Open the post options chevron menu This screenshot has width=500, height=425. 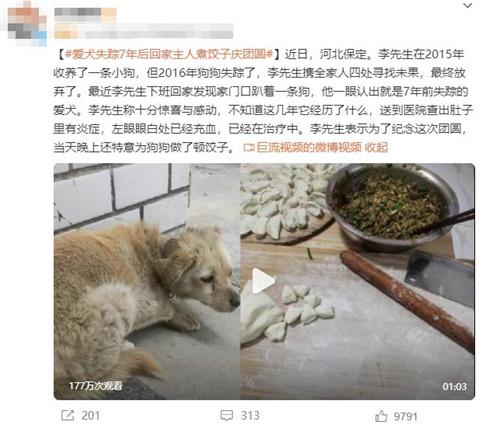point(468,6)
